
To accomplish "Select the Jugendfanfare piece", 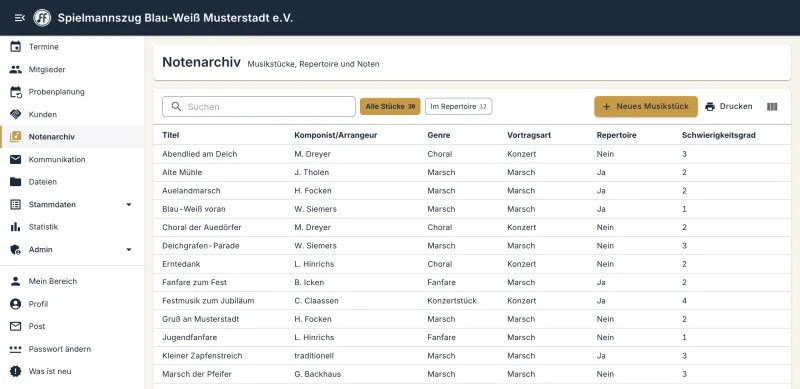I will point(472,337).
